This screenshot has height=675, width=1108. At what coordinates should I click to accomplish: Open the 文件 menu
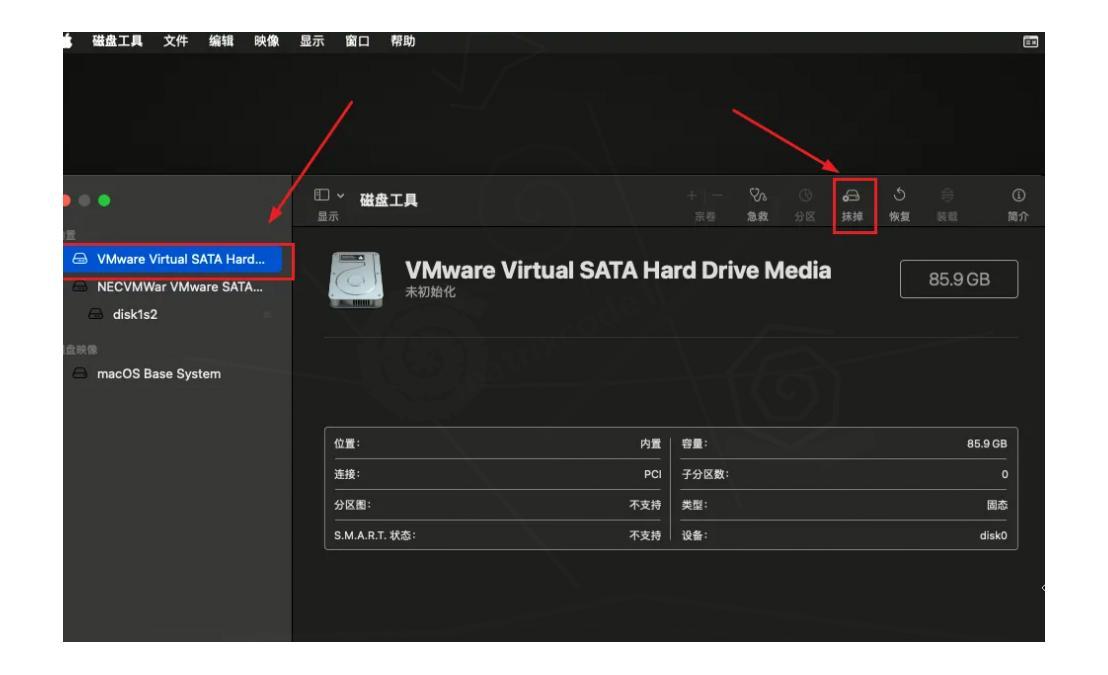point(175,41)
